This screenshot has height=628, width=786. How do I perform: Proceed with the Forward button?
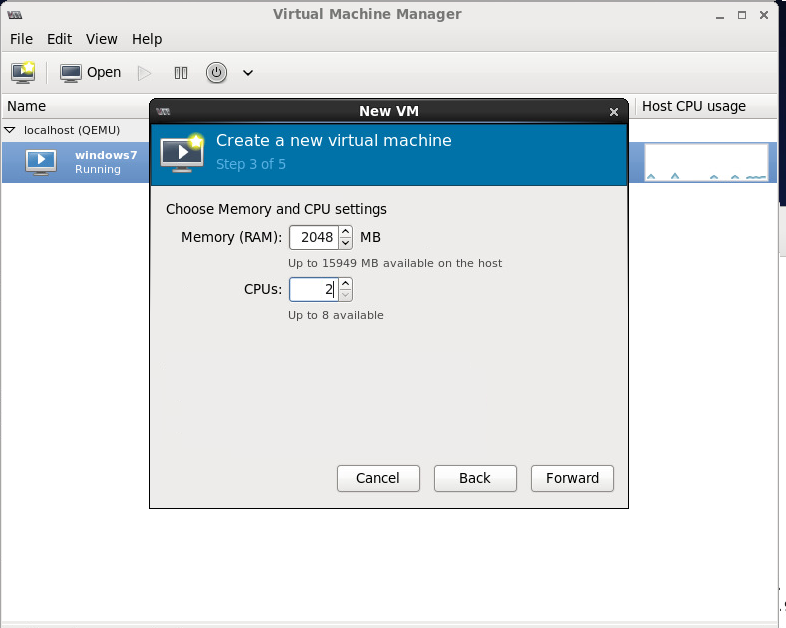point(572,478)
